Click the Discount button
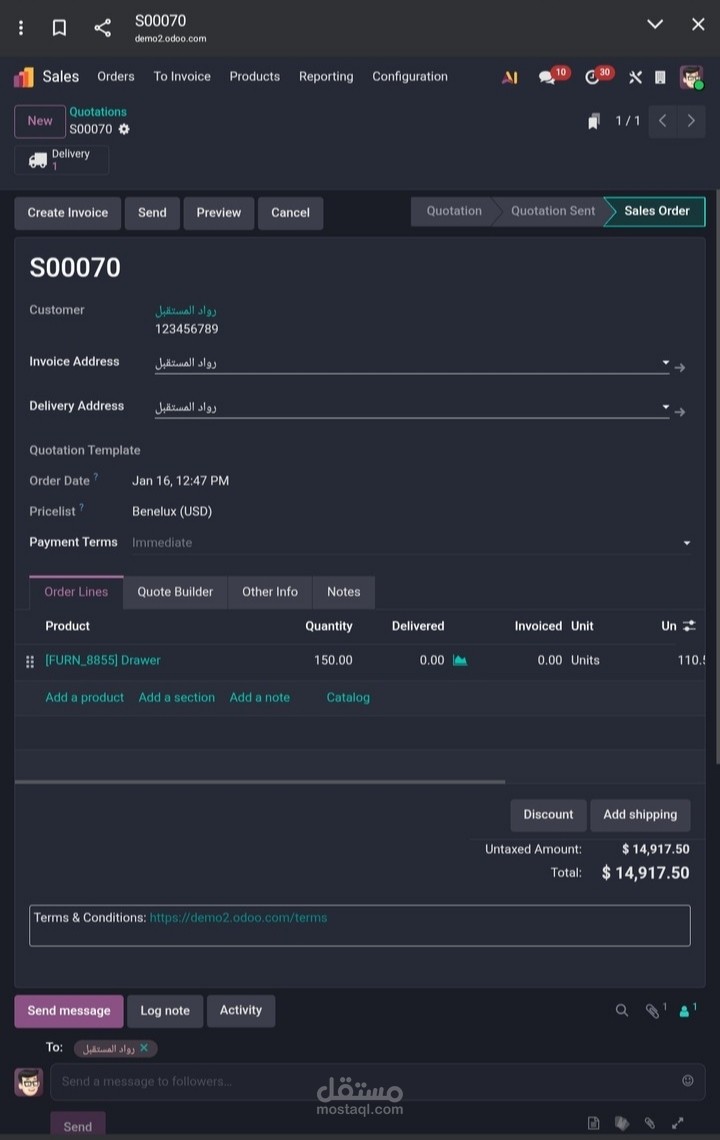Viewport: 720px width, 1140px height. click(548, 815)
